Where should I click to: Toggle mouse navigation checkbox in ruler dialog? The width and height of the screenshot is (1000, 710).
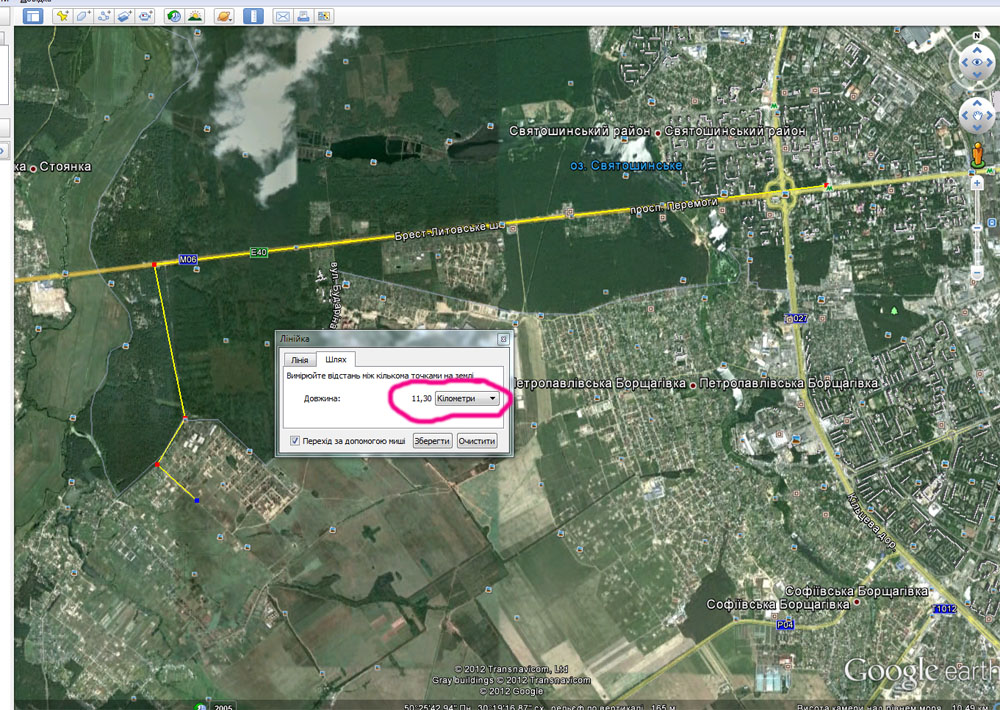(x=295, y=440)
